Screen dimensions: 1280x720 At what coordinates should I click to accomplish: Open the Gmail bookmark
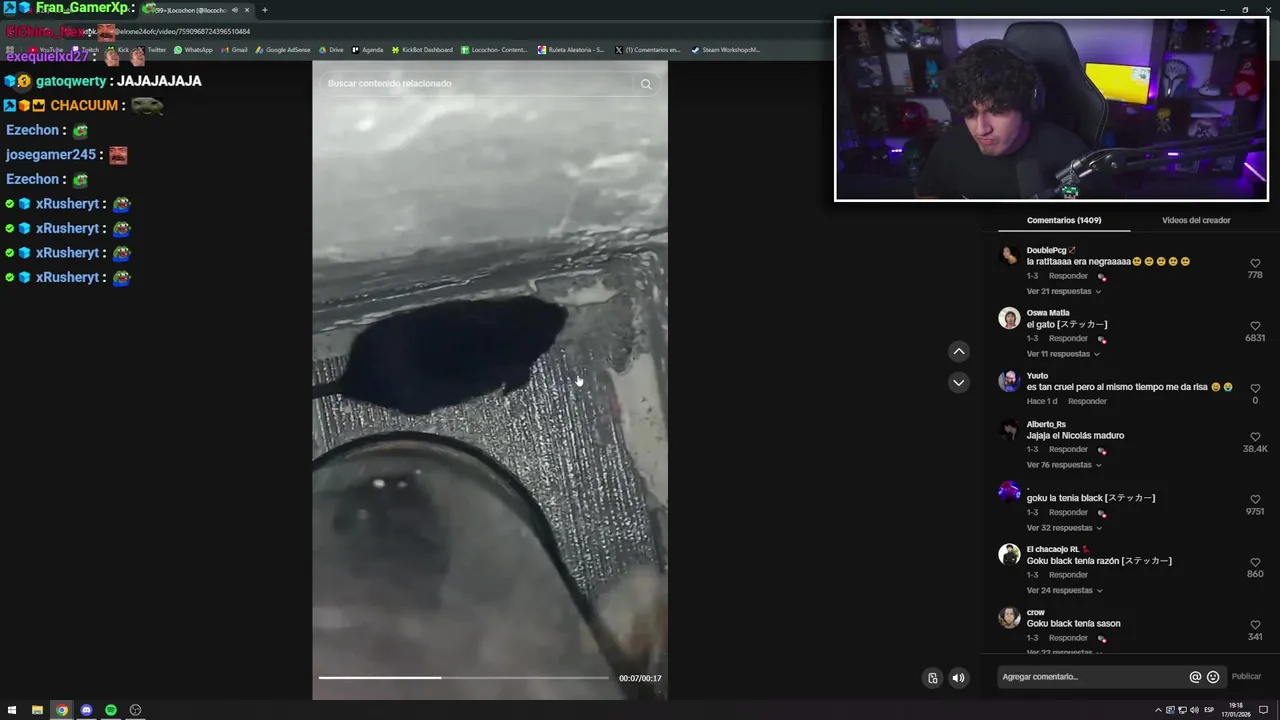pos(234,50)
